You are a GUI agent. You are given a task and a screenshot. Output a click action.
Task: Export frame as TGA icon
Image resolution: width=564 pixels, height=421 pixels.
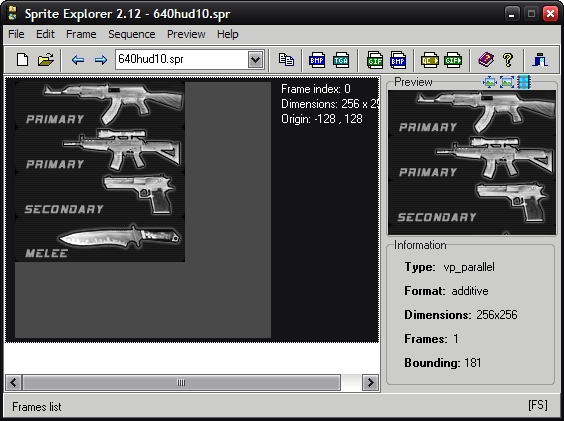[x=340, y=60]
